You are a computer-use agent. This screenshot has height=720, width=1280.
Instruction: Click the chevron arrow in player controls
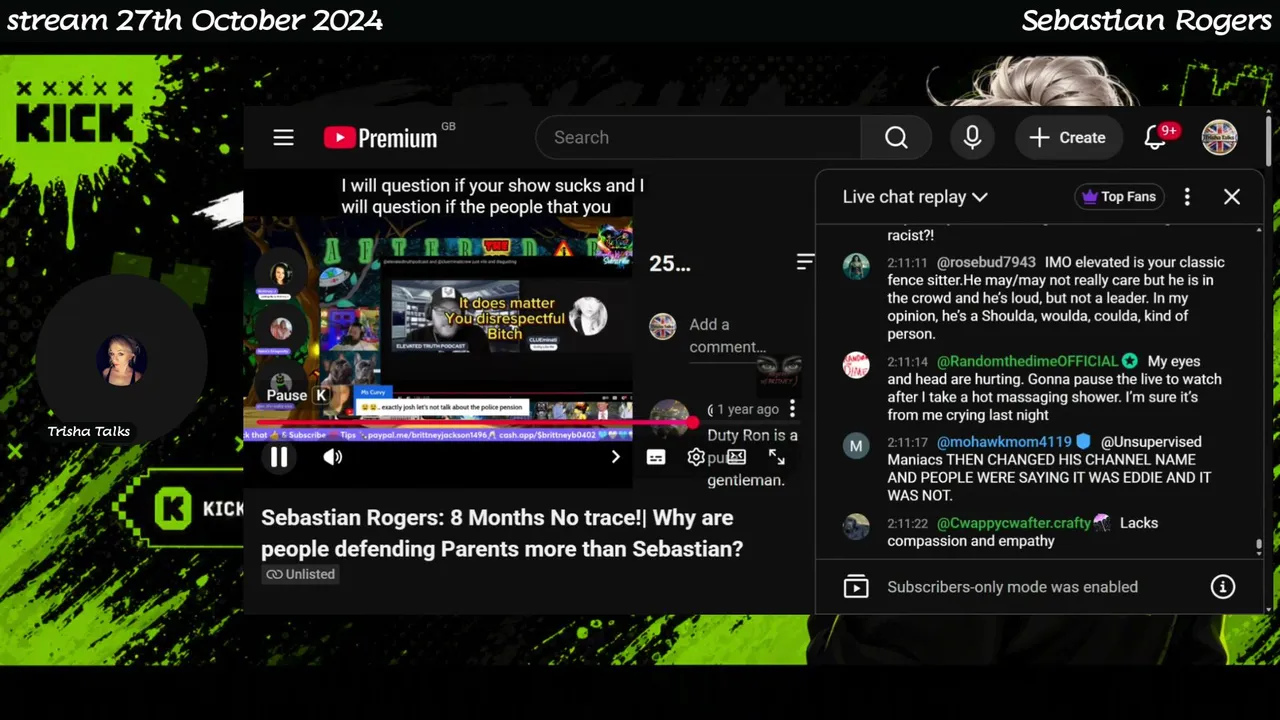(x=615, y=457)
